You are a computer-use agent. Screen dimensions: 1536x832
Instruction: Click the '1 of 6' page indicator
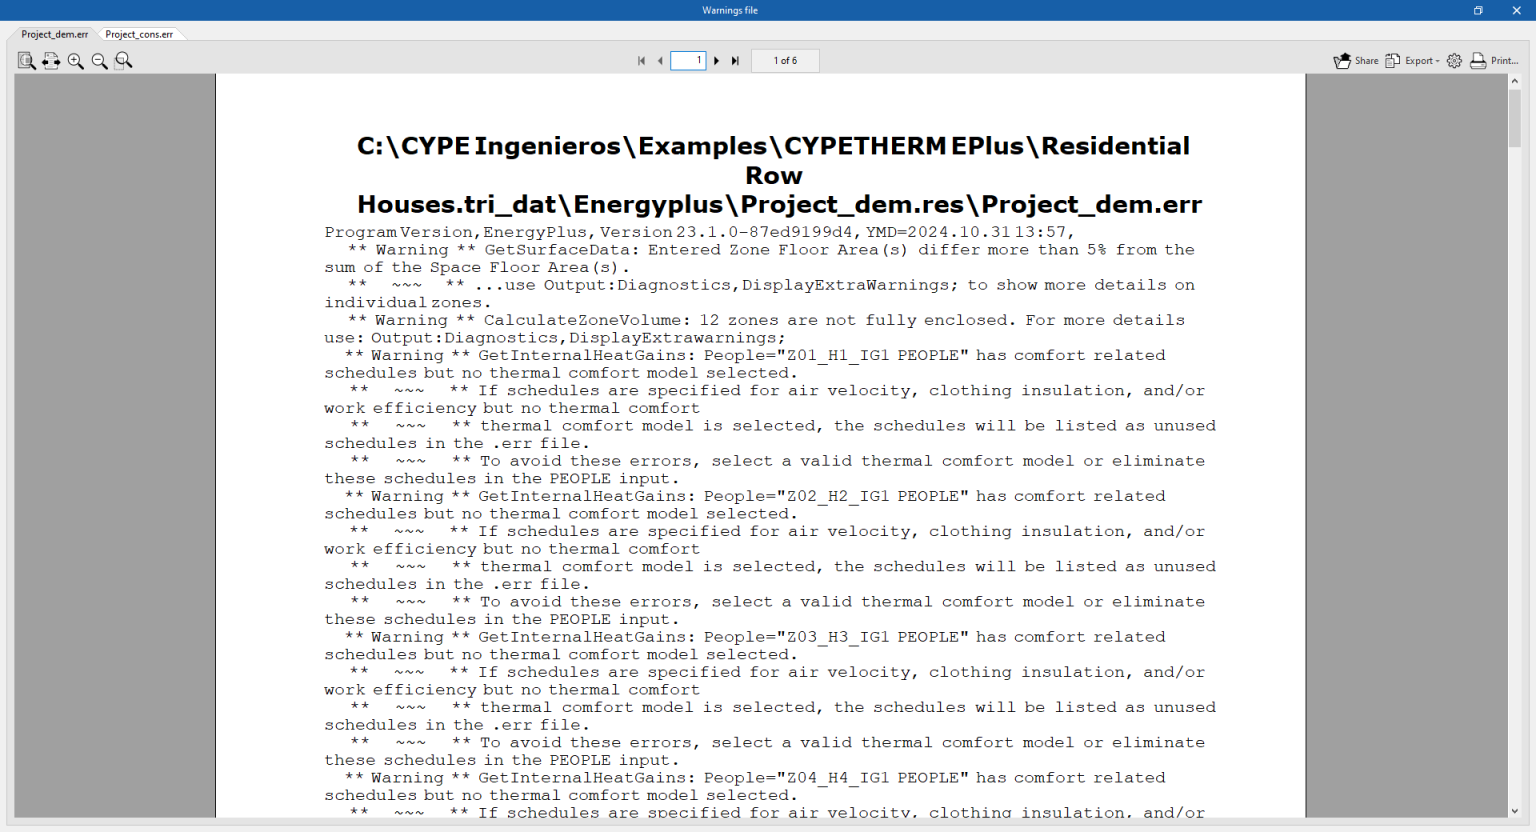[785, 61]
